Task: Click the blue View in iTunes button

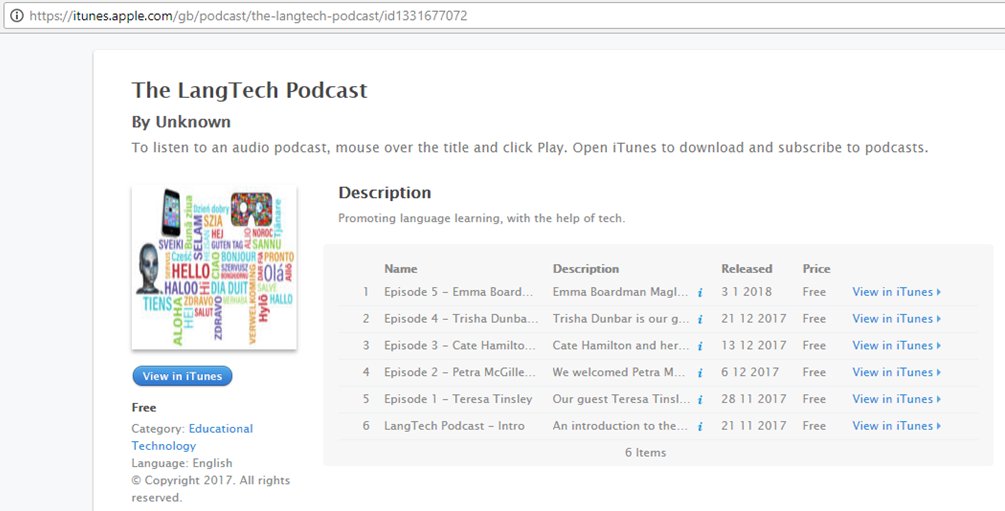Action: point(182,376)
